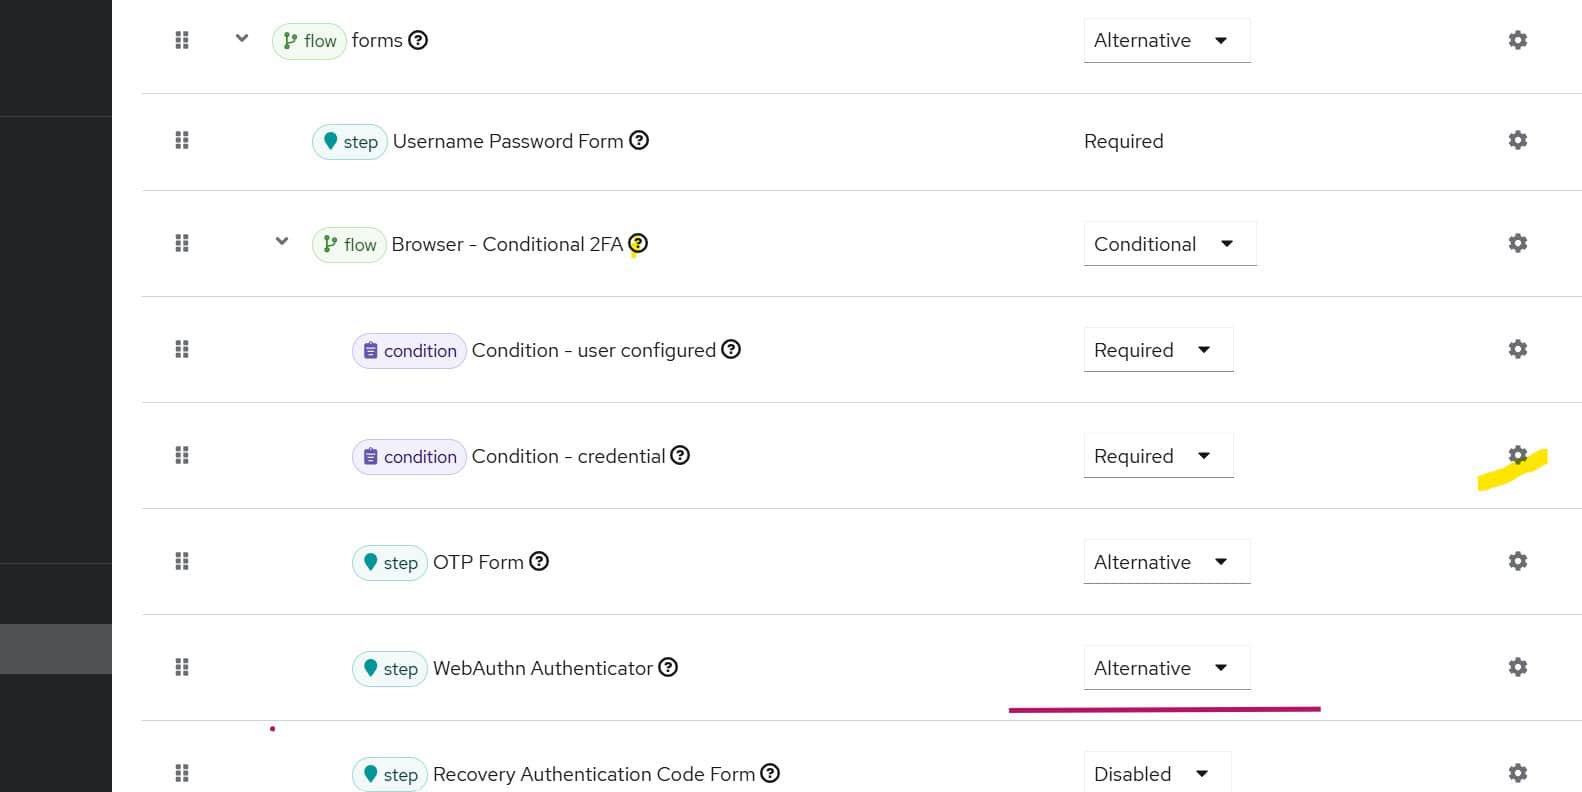Open settings gear for Recovery Authentication Code Form
The width and height of the screenshot is (1582, 792).
point(1517,773)
